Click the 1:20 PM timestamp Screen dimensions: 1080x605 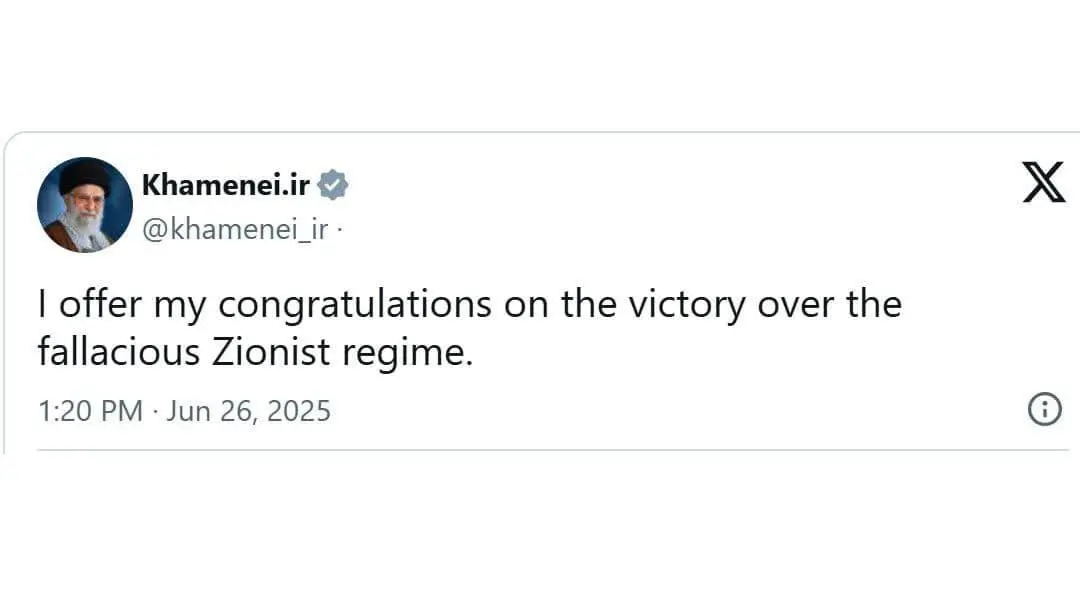90,411
